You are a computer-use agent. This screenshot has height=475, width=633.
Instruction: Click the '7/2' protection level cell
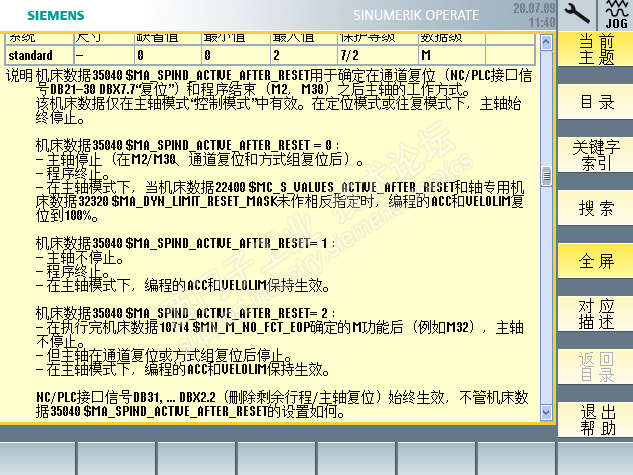pos(378,55)
